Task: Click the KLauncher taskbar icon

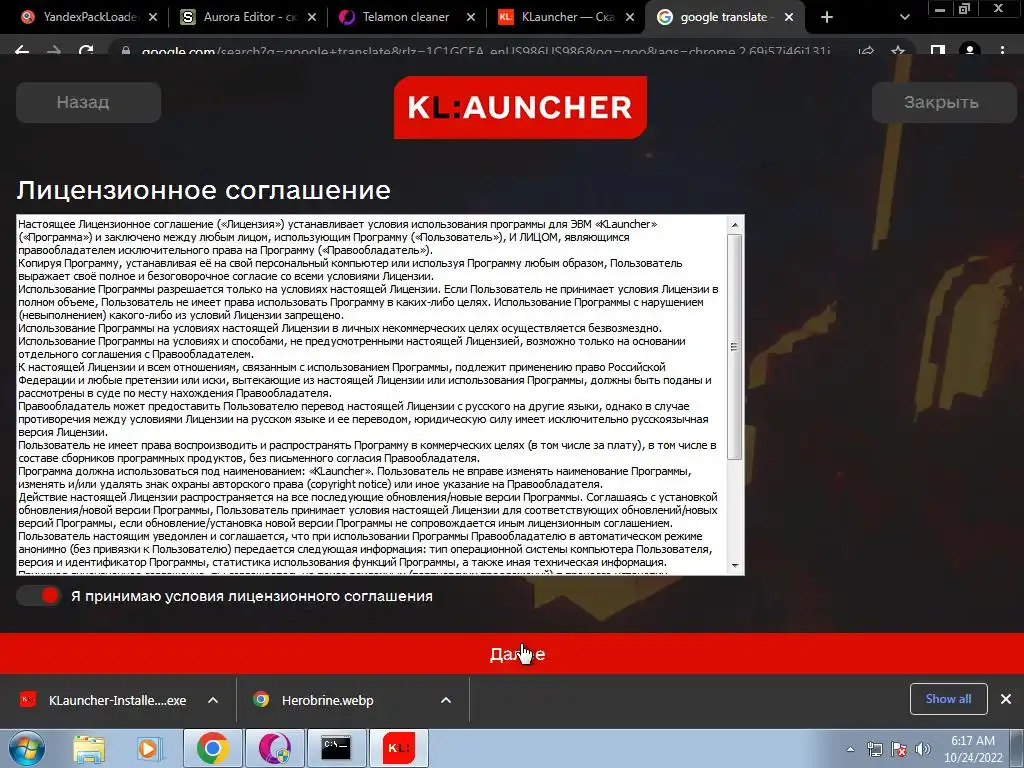Action: (x=398, y=748)
